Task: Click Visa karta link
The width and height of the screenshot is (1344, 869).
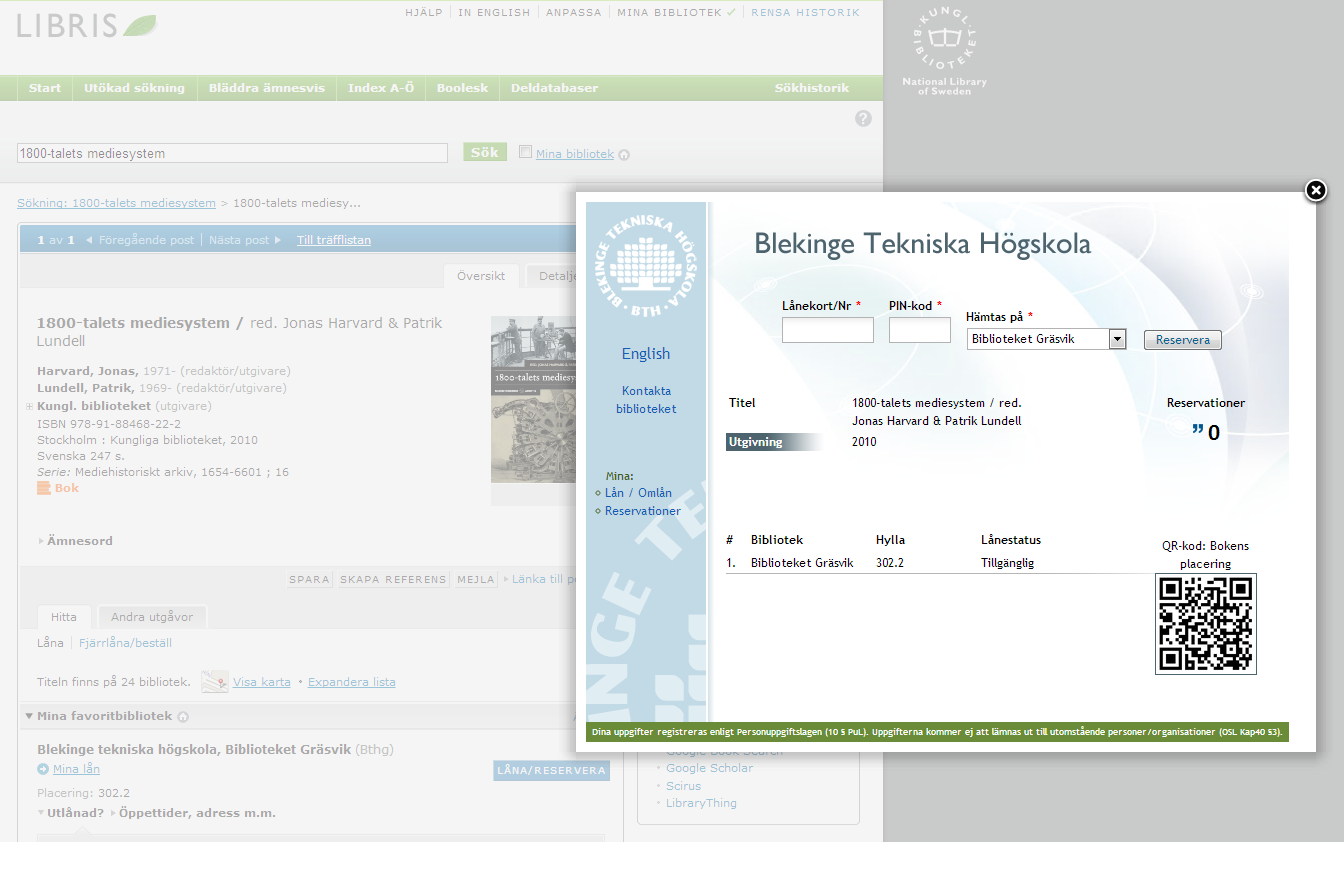Action: (x=262, y=682)
